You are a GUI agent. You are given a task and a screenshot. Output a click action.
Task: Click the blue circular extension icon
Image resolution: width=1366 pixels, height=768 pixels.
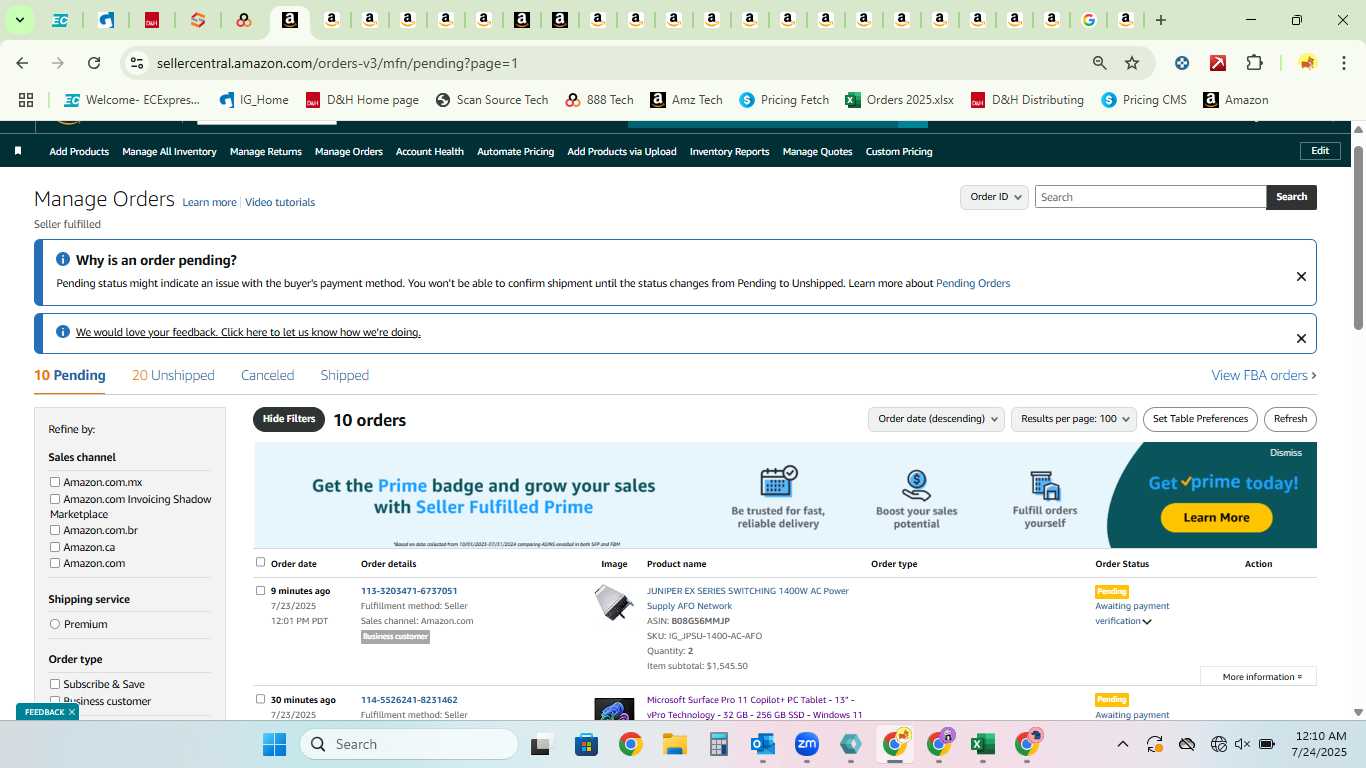tap(1182, 63)
